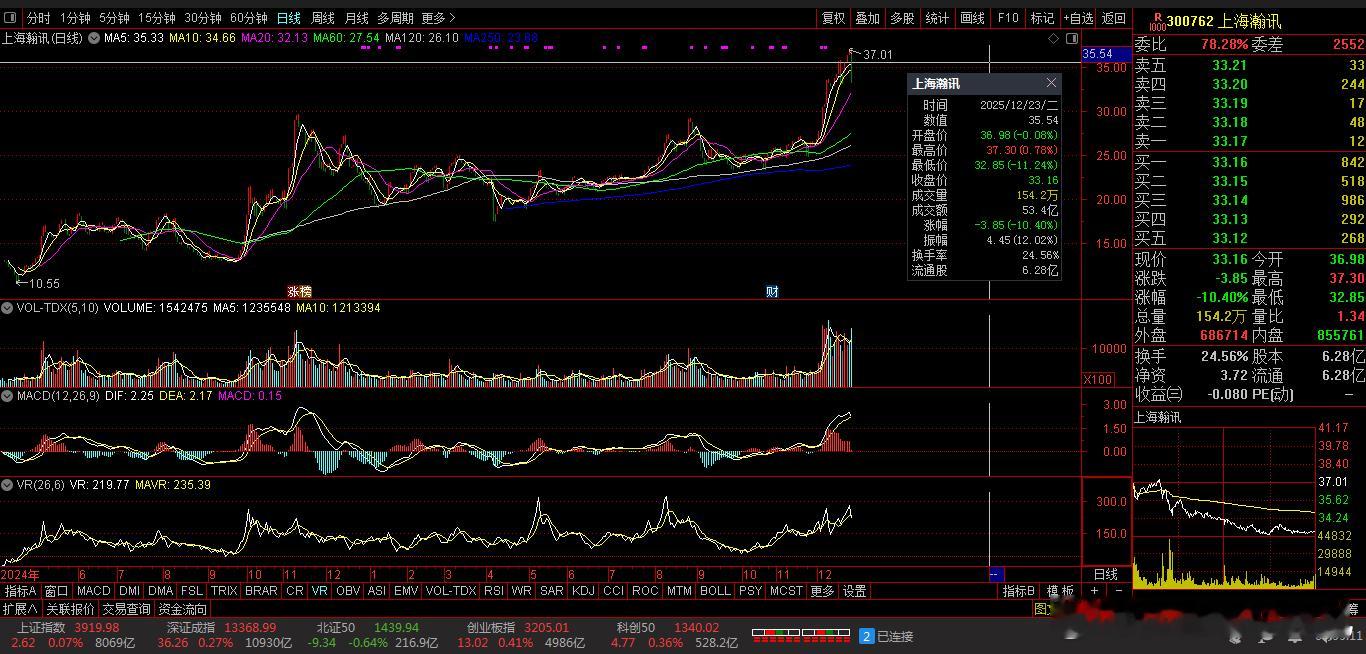Select KDJ indicator
This screenshot has height=654, width=1366.
pyautogui.click(x=583, y=591)
